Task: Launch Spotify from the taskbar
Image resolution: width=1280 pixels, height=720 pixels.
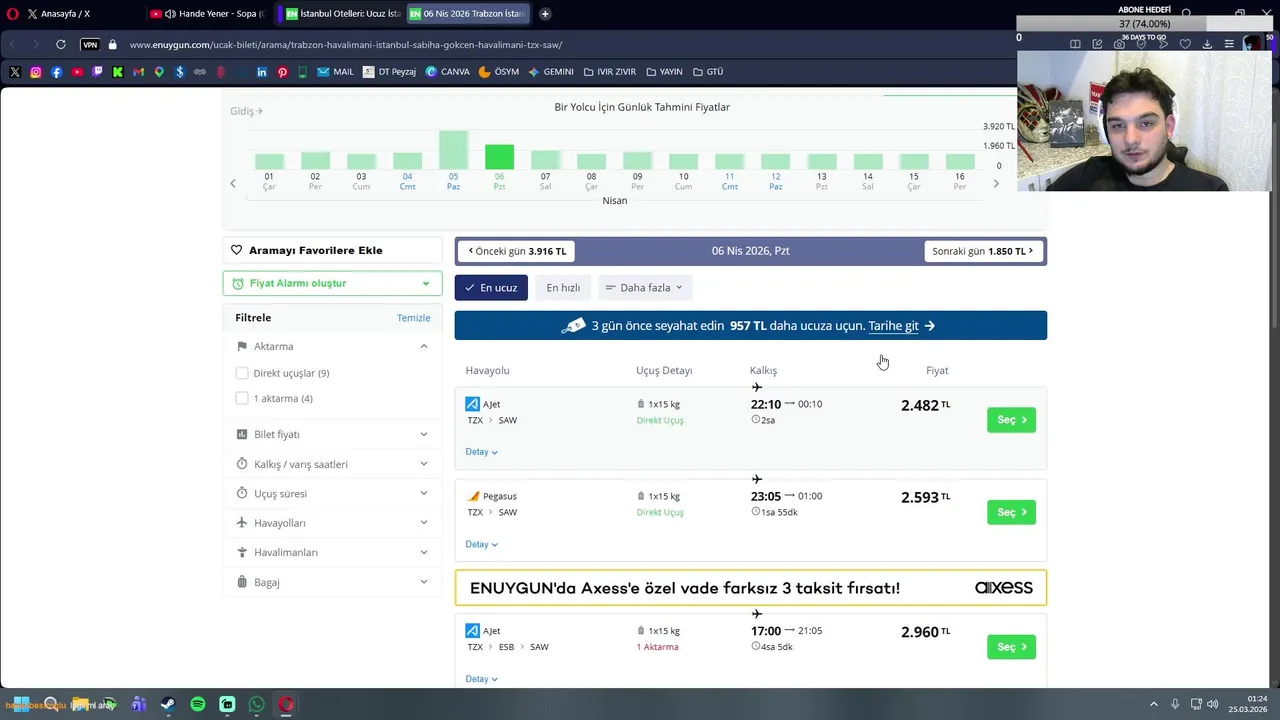Action: [x=198, y=704]
